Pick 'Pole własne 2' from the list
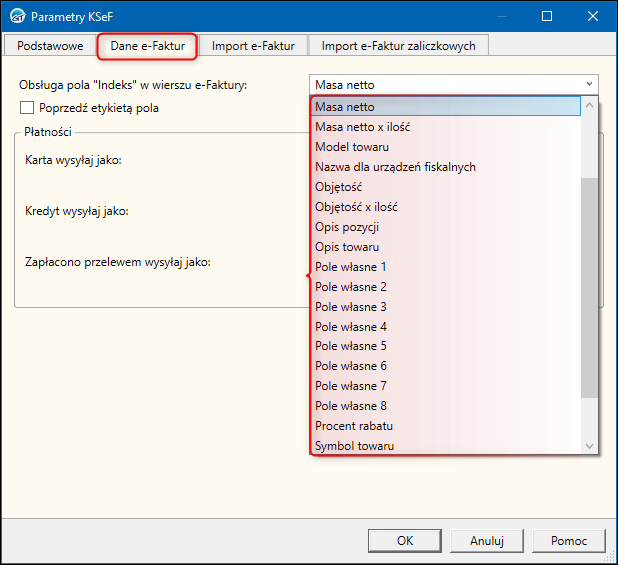The width and height of the screenshot is (618, 565). point(446,287)
